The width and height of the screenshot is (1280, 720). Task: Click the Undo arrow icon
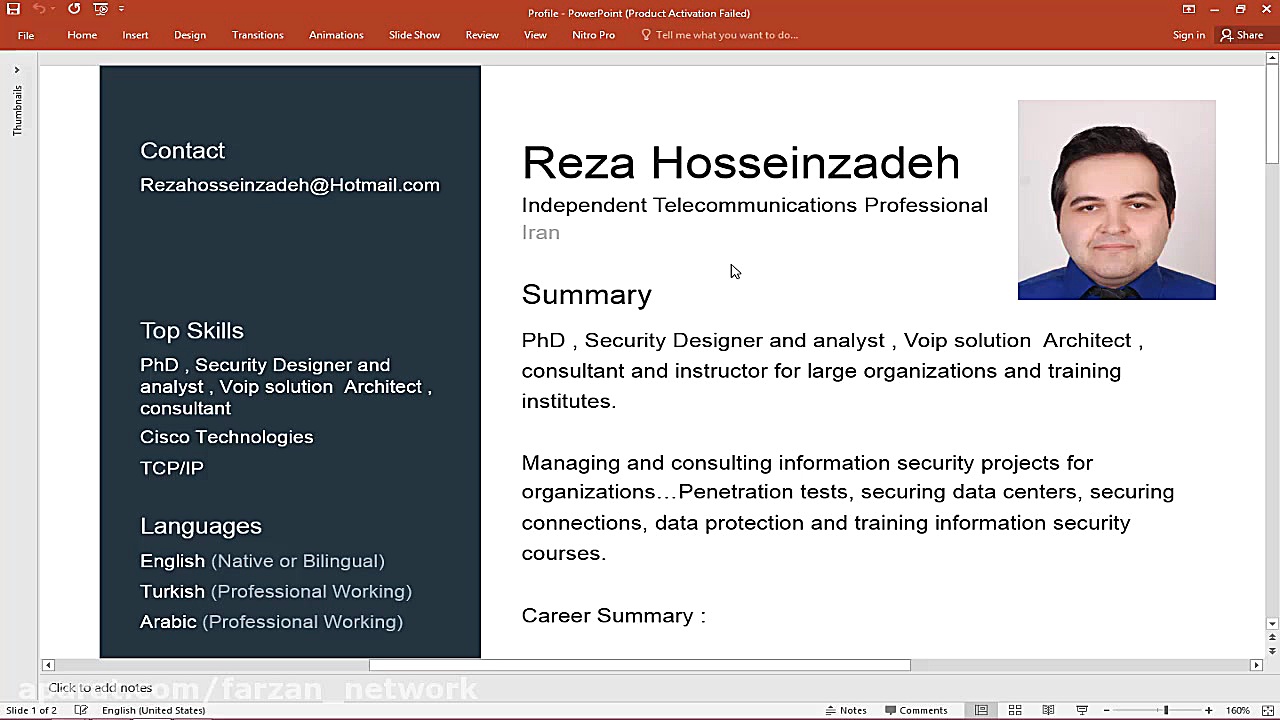(x=38, y=9)
